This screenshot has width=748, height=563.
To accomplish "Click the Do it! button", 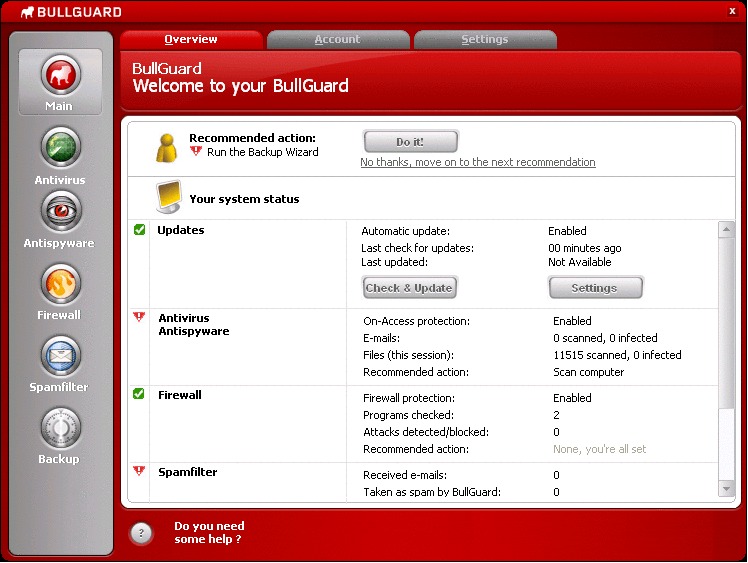I will point(410,142).
